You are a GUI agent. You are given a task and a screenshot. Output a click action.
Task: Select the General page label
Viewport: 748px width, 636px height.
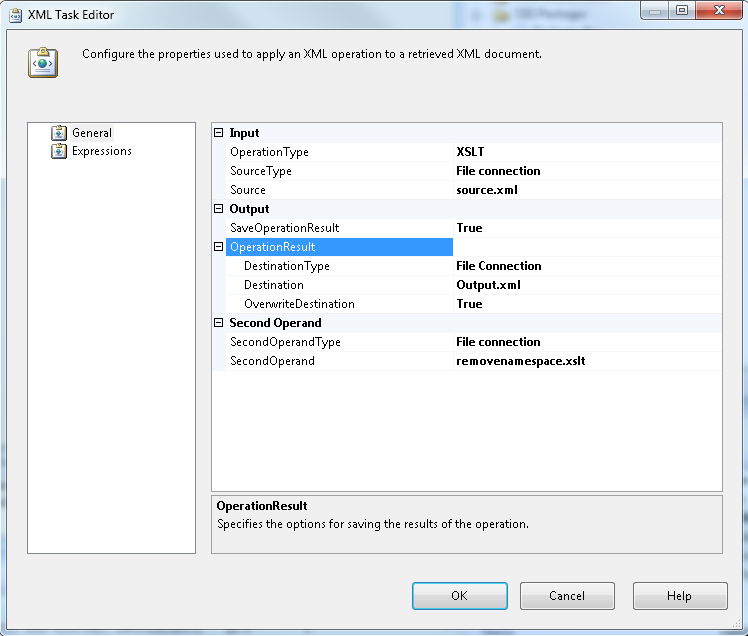click(92, 132)
